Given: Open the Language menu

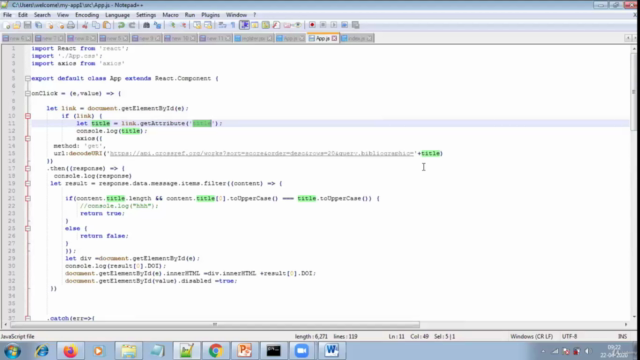Looking at the screenshot, I should 117,15.
